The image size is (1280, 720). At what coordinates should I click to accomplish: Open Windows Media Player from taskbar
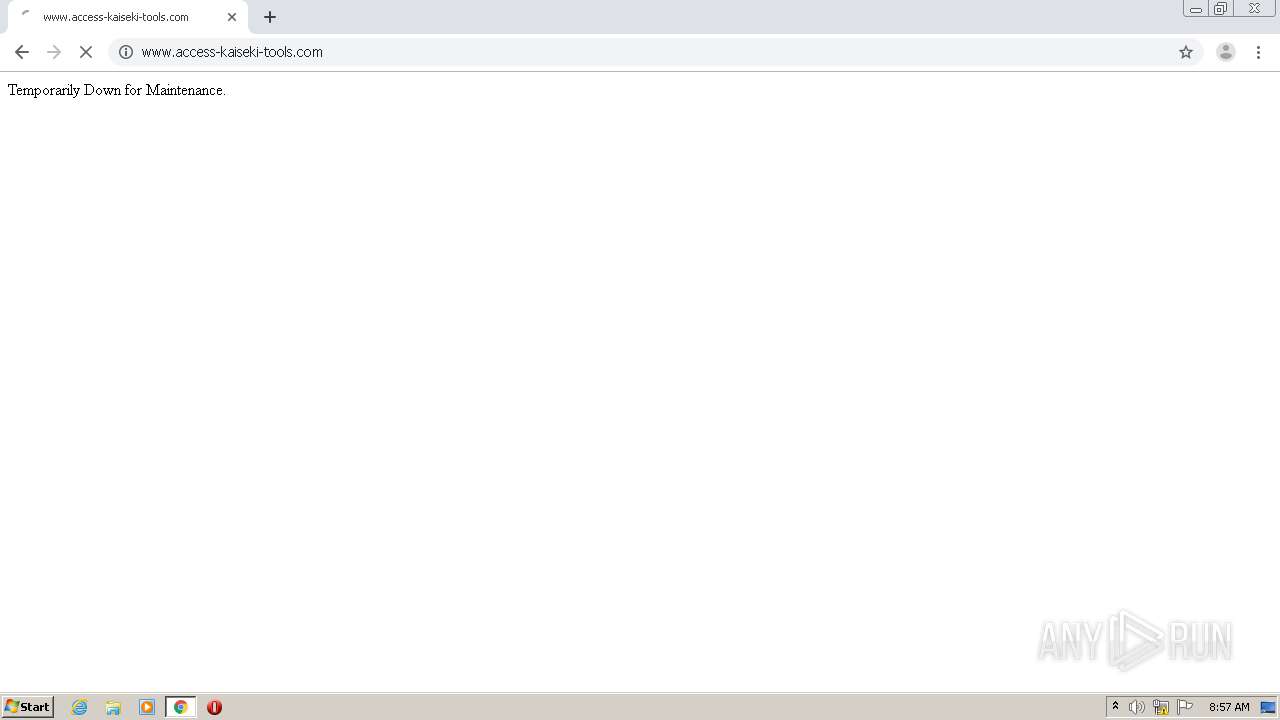(x=147, y=707)
